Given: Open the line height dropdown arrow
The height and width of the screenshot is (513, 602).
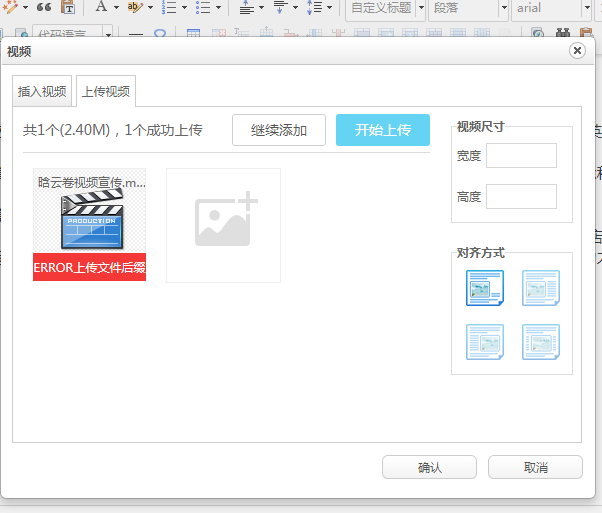Looking at the screenshot, I should (x=329, y=7).
